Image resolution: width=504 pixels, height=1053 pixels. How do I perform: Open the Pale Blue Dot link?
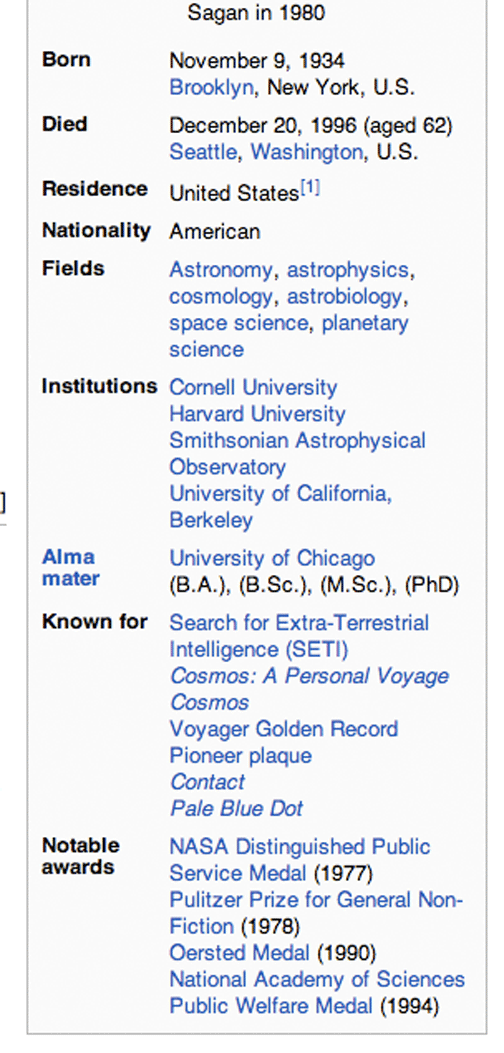click(x=237, y=808)
